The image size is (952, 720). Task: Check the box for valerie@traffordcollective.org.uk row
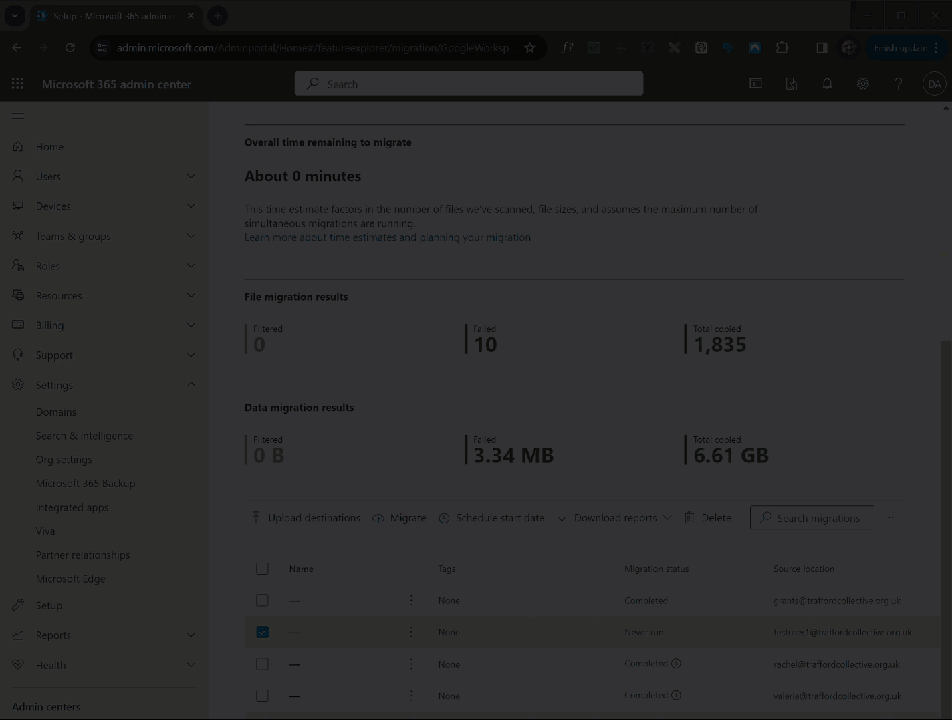point(262,696)
